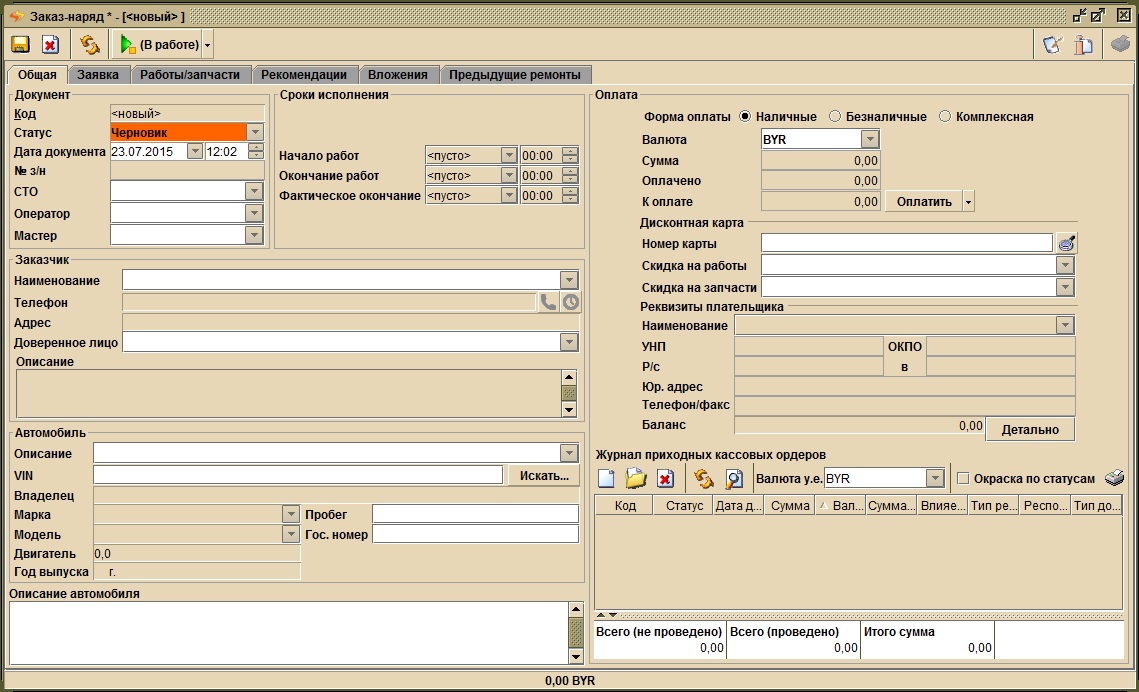Click the green play icon for status (В работе)
The height and width of the screenshot is (692, 1139).
coord(128,45)
